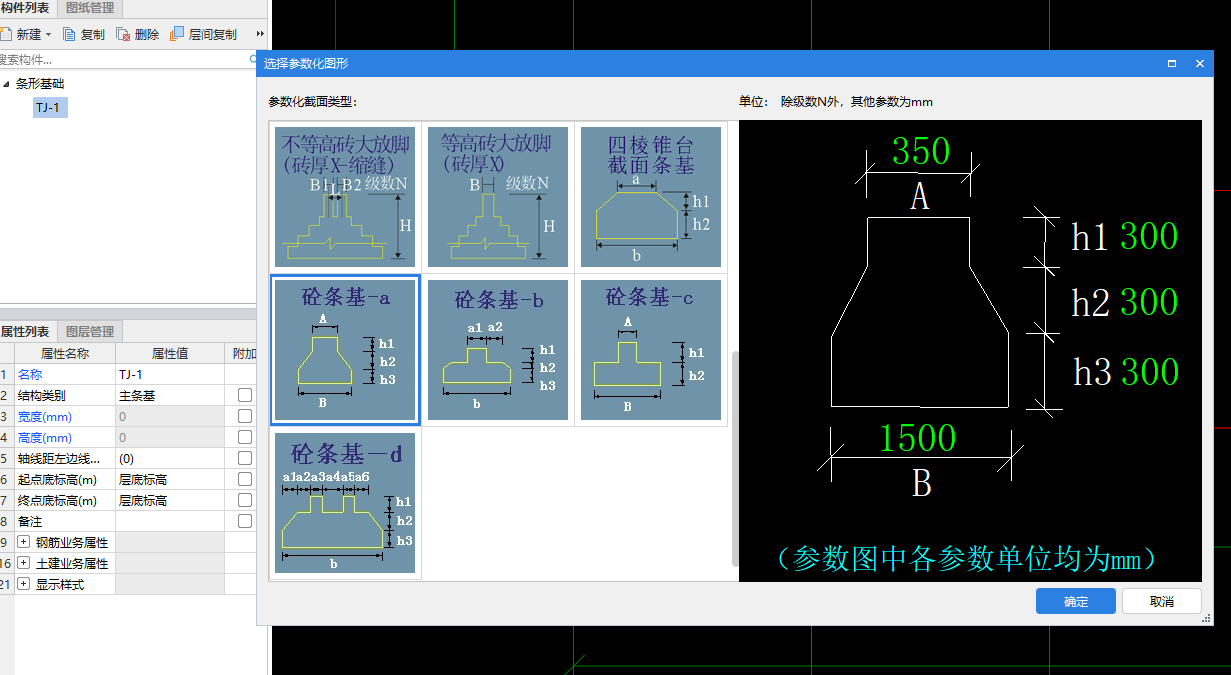This screenshot has width=1231, height=675.
Task: Tick the 附加 checkbox for 高度(mm)
Action: pos(244,437)
